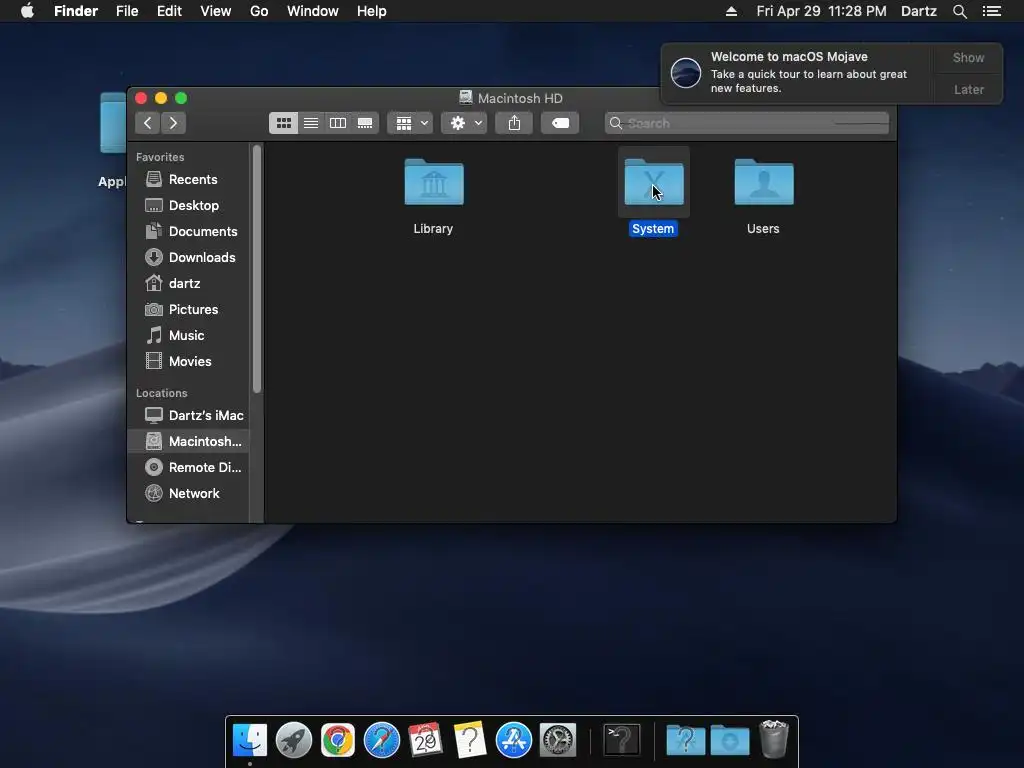
Task: Open the Downloads stack in Dock
Action: click(730, 741)
